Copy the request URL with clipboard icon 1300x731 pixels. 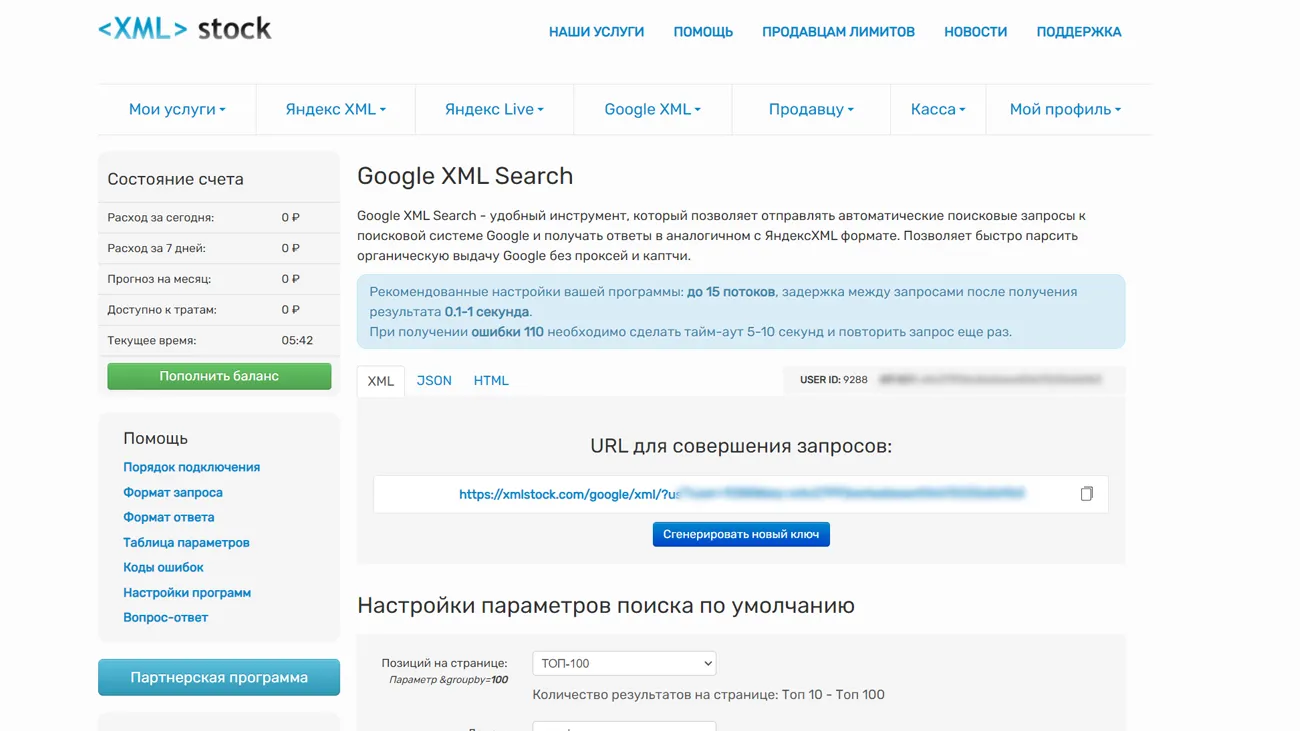(x=1086, y=494)
